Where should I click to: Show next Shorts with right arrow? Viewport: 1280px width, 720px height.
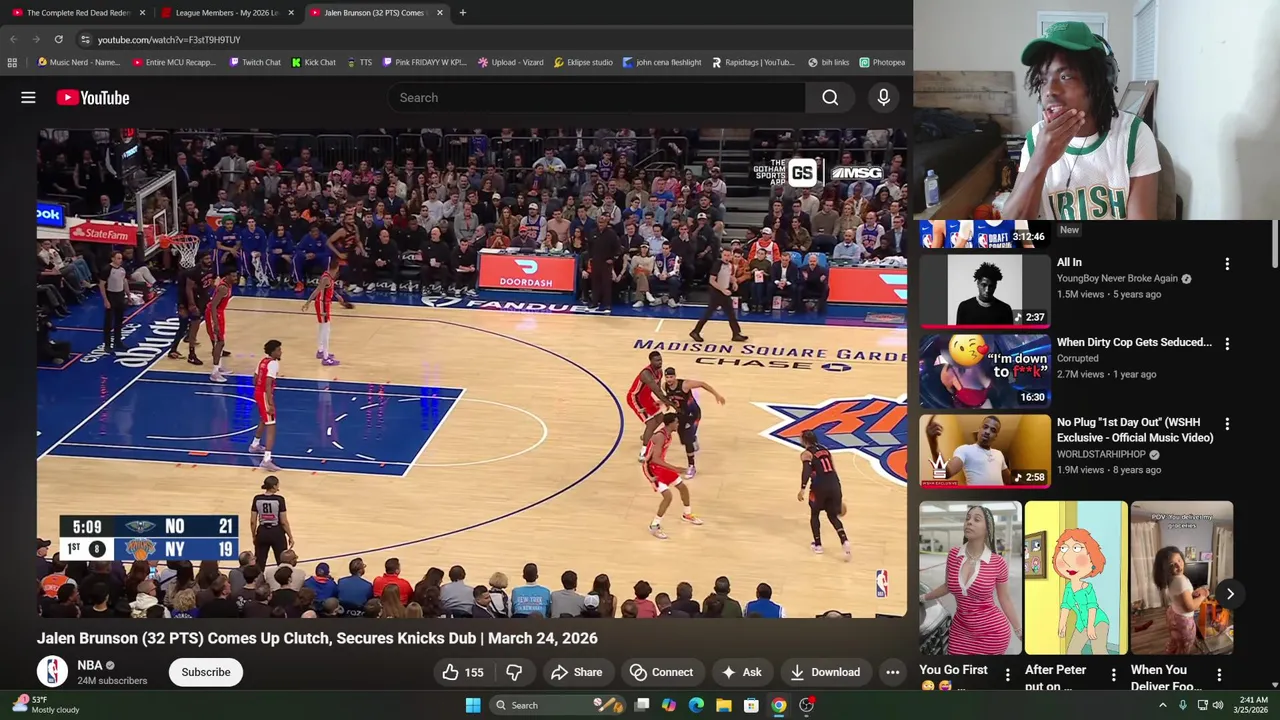[1230, 594]
